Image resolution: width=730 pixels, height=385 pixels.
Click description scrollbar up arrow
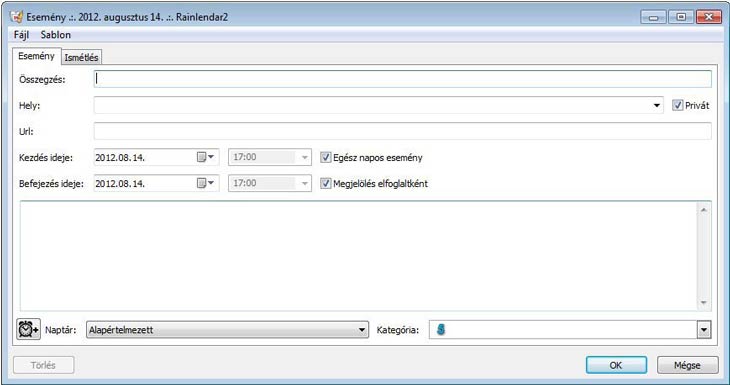(703, 210)
